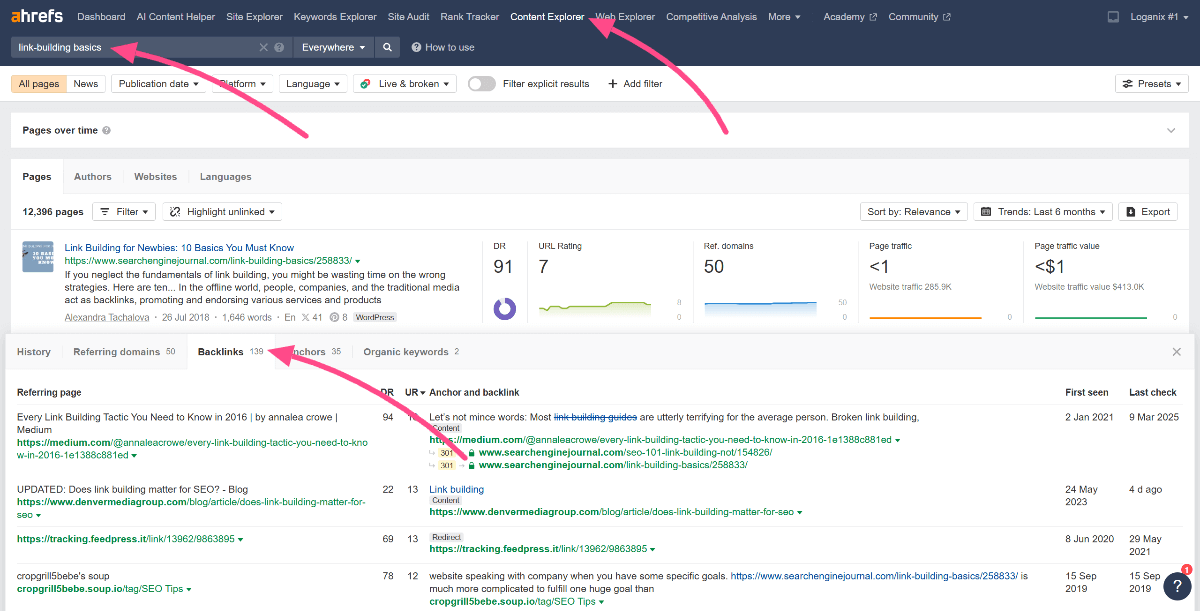Open Site Explorer from the nav bar

(255, 17)
